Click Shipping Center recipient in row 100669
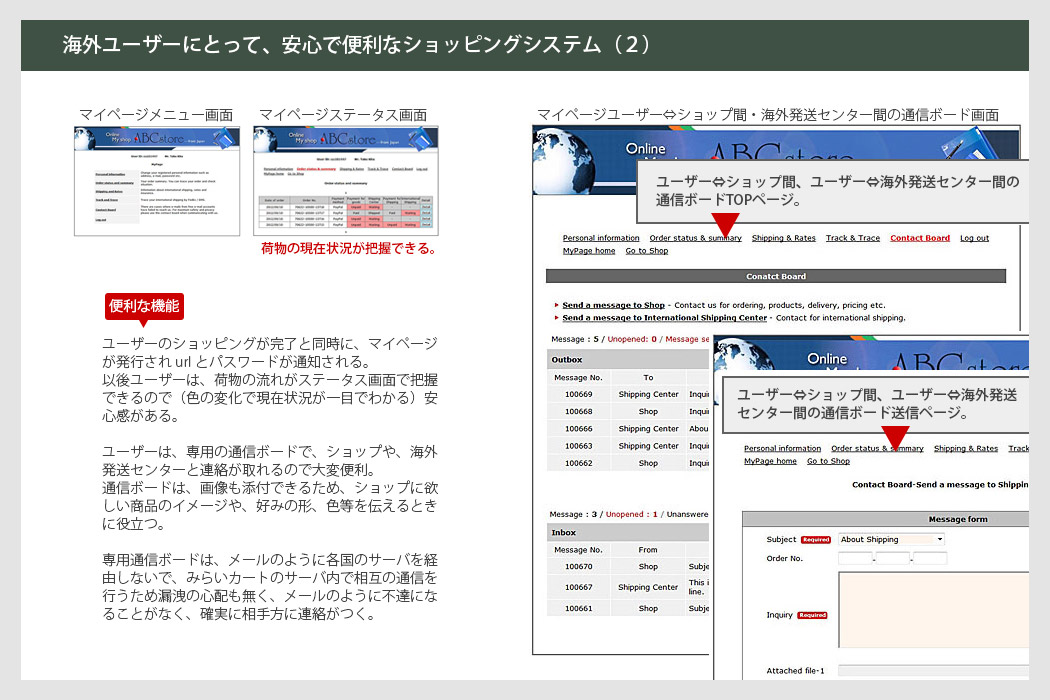 (648, 395)
